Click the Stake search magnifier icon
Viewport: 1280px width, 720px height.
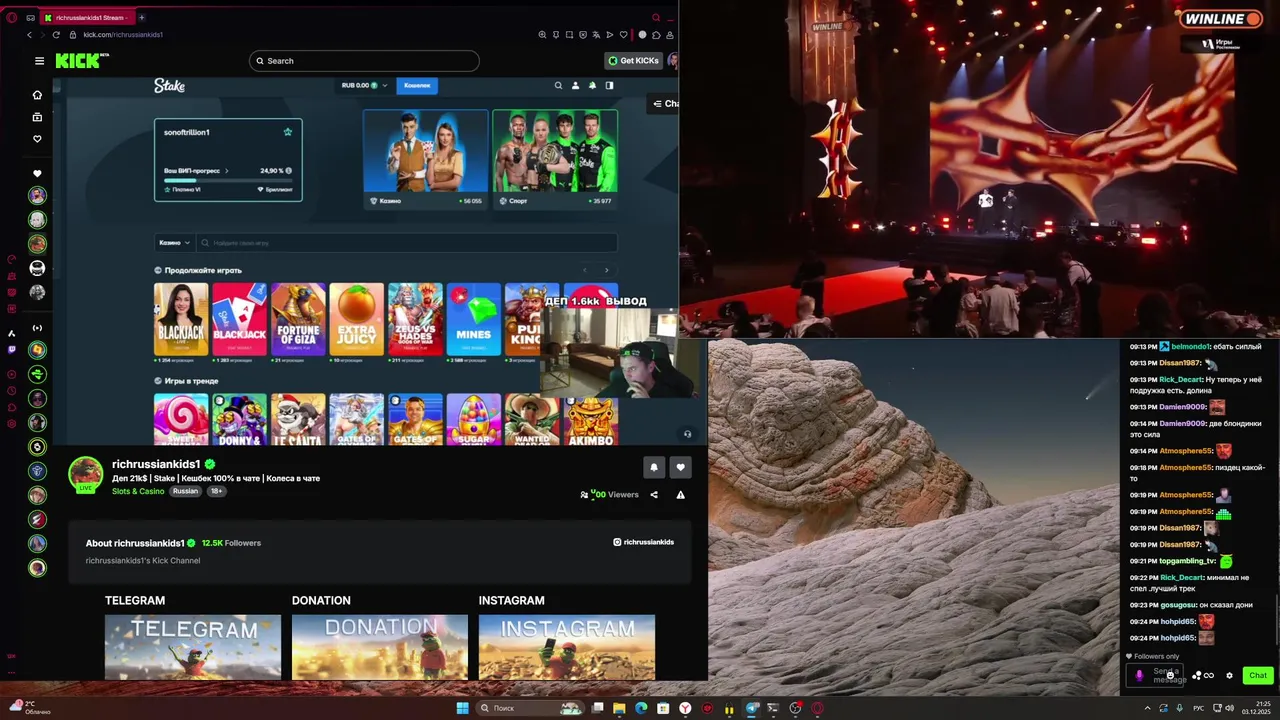[558, 85]
